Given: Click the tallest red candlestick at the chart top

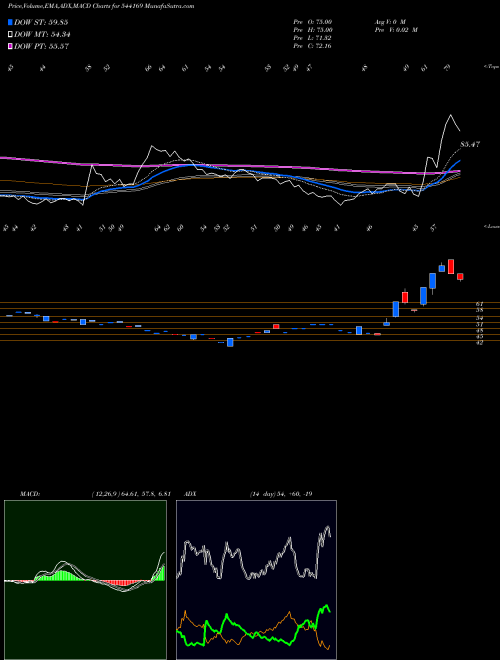Looking at the screenshot, I should coord(451,266).
